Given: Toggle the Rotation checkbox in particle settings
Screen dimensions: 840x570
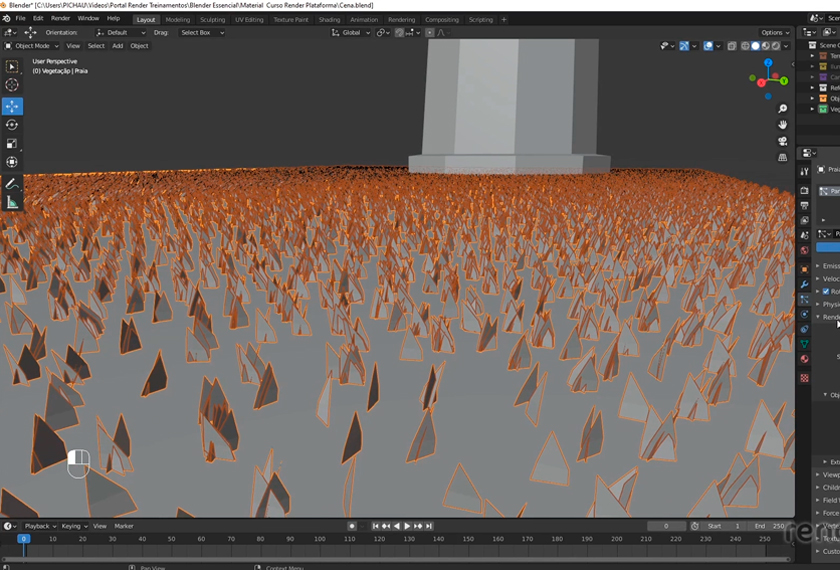Looking at the screenshot, I should (825, 291).
